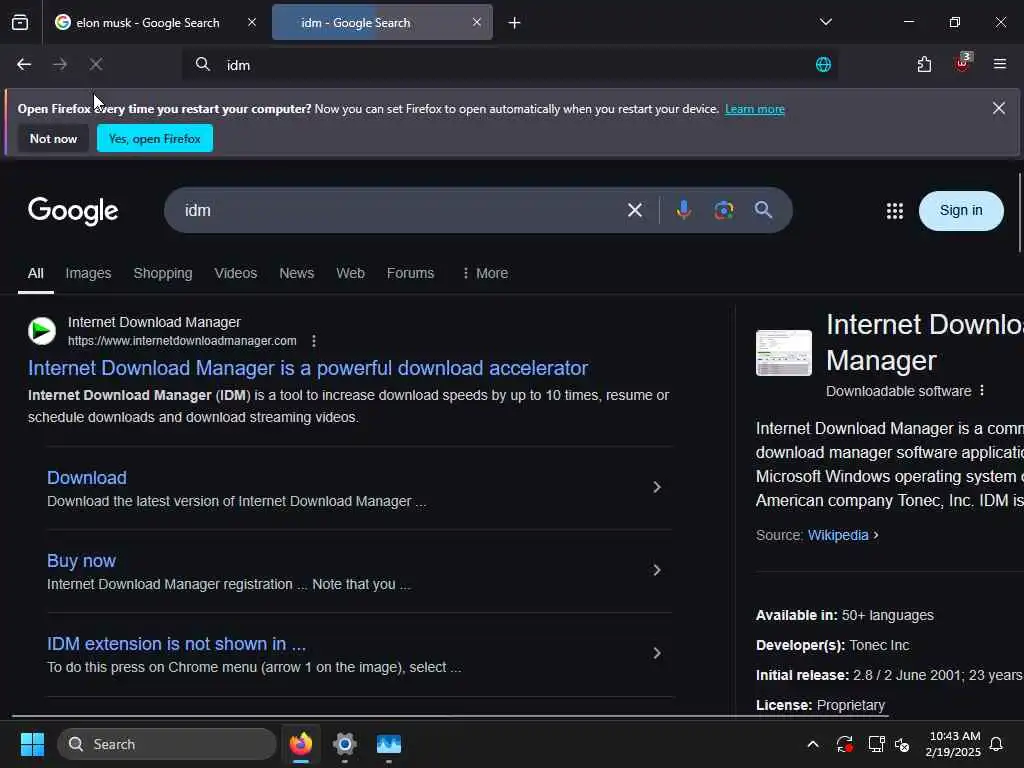Image resolution: width=1024 pixels, height=768 pixels.
Task: Click the horizontal scrollbar at page bottom
Action: click(x=451, y=716)
